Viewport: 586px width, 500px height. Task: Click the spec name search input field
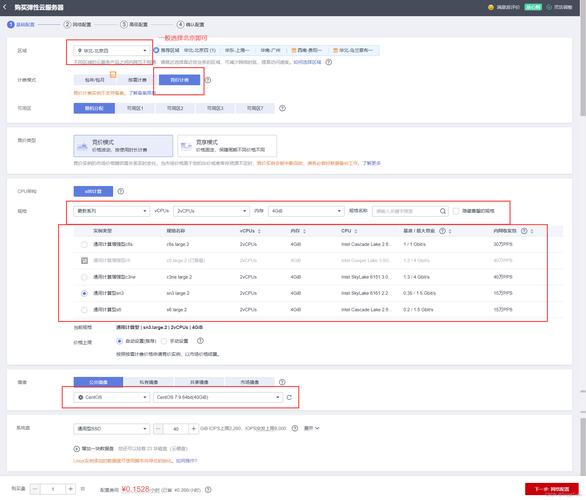407,211
